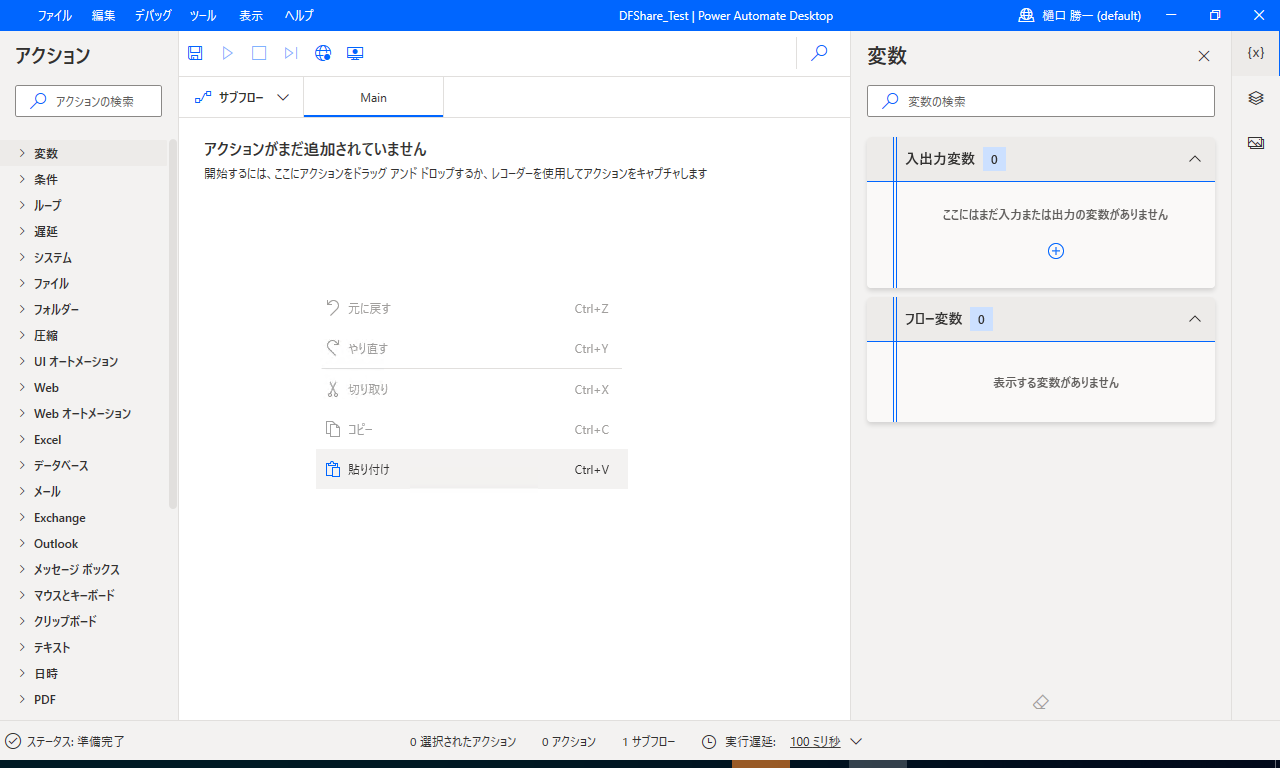The height and width of the screenshot is (768, 1280).
Task: Open the web recorder globe icon
Action: click(323, 53)
